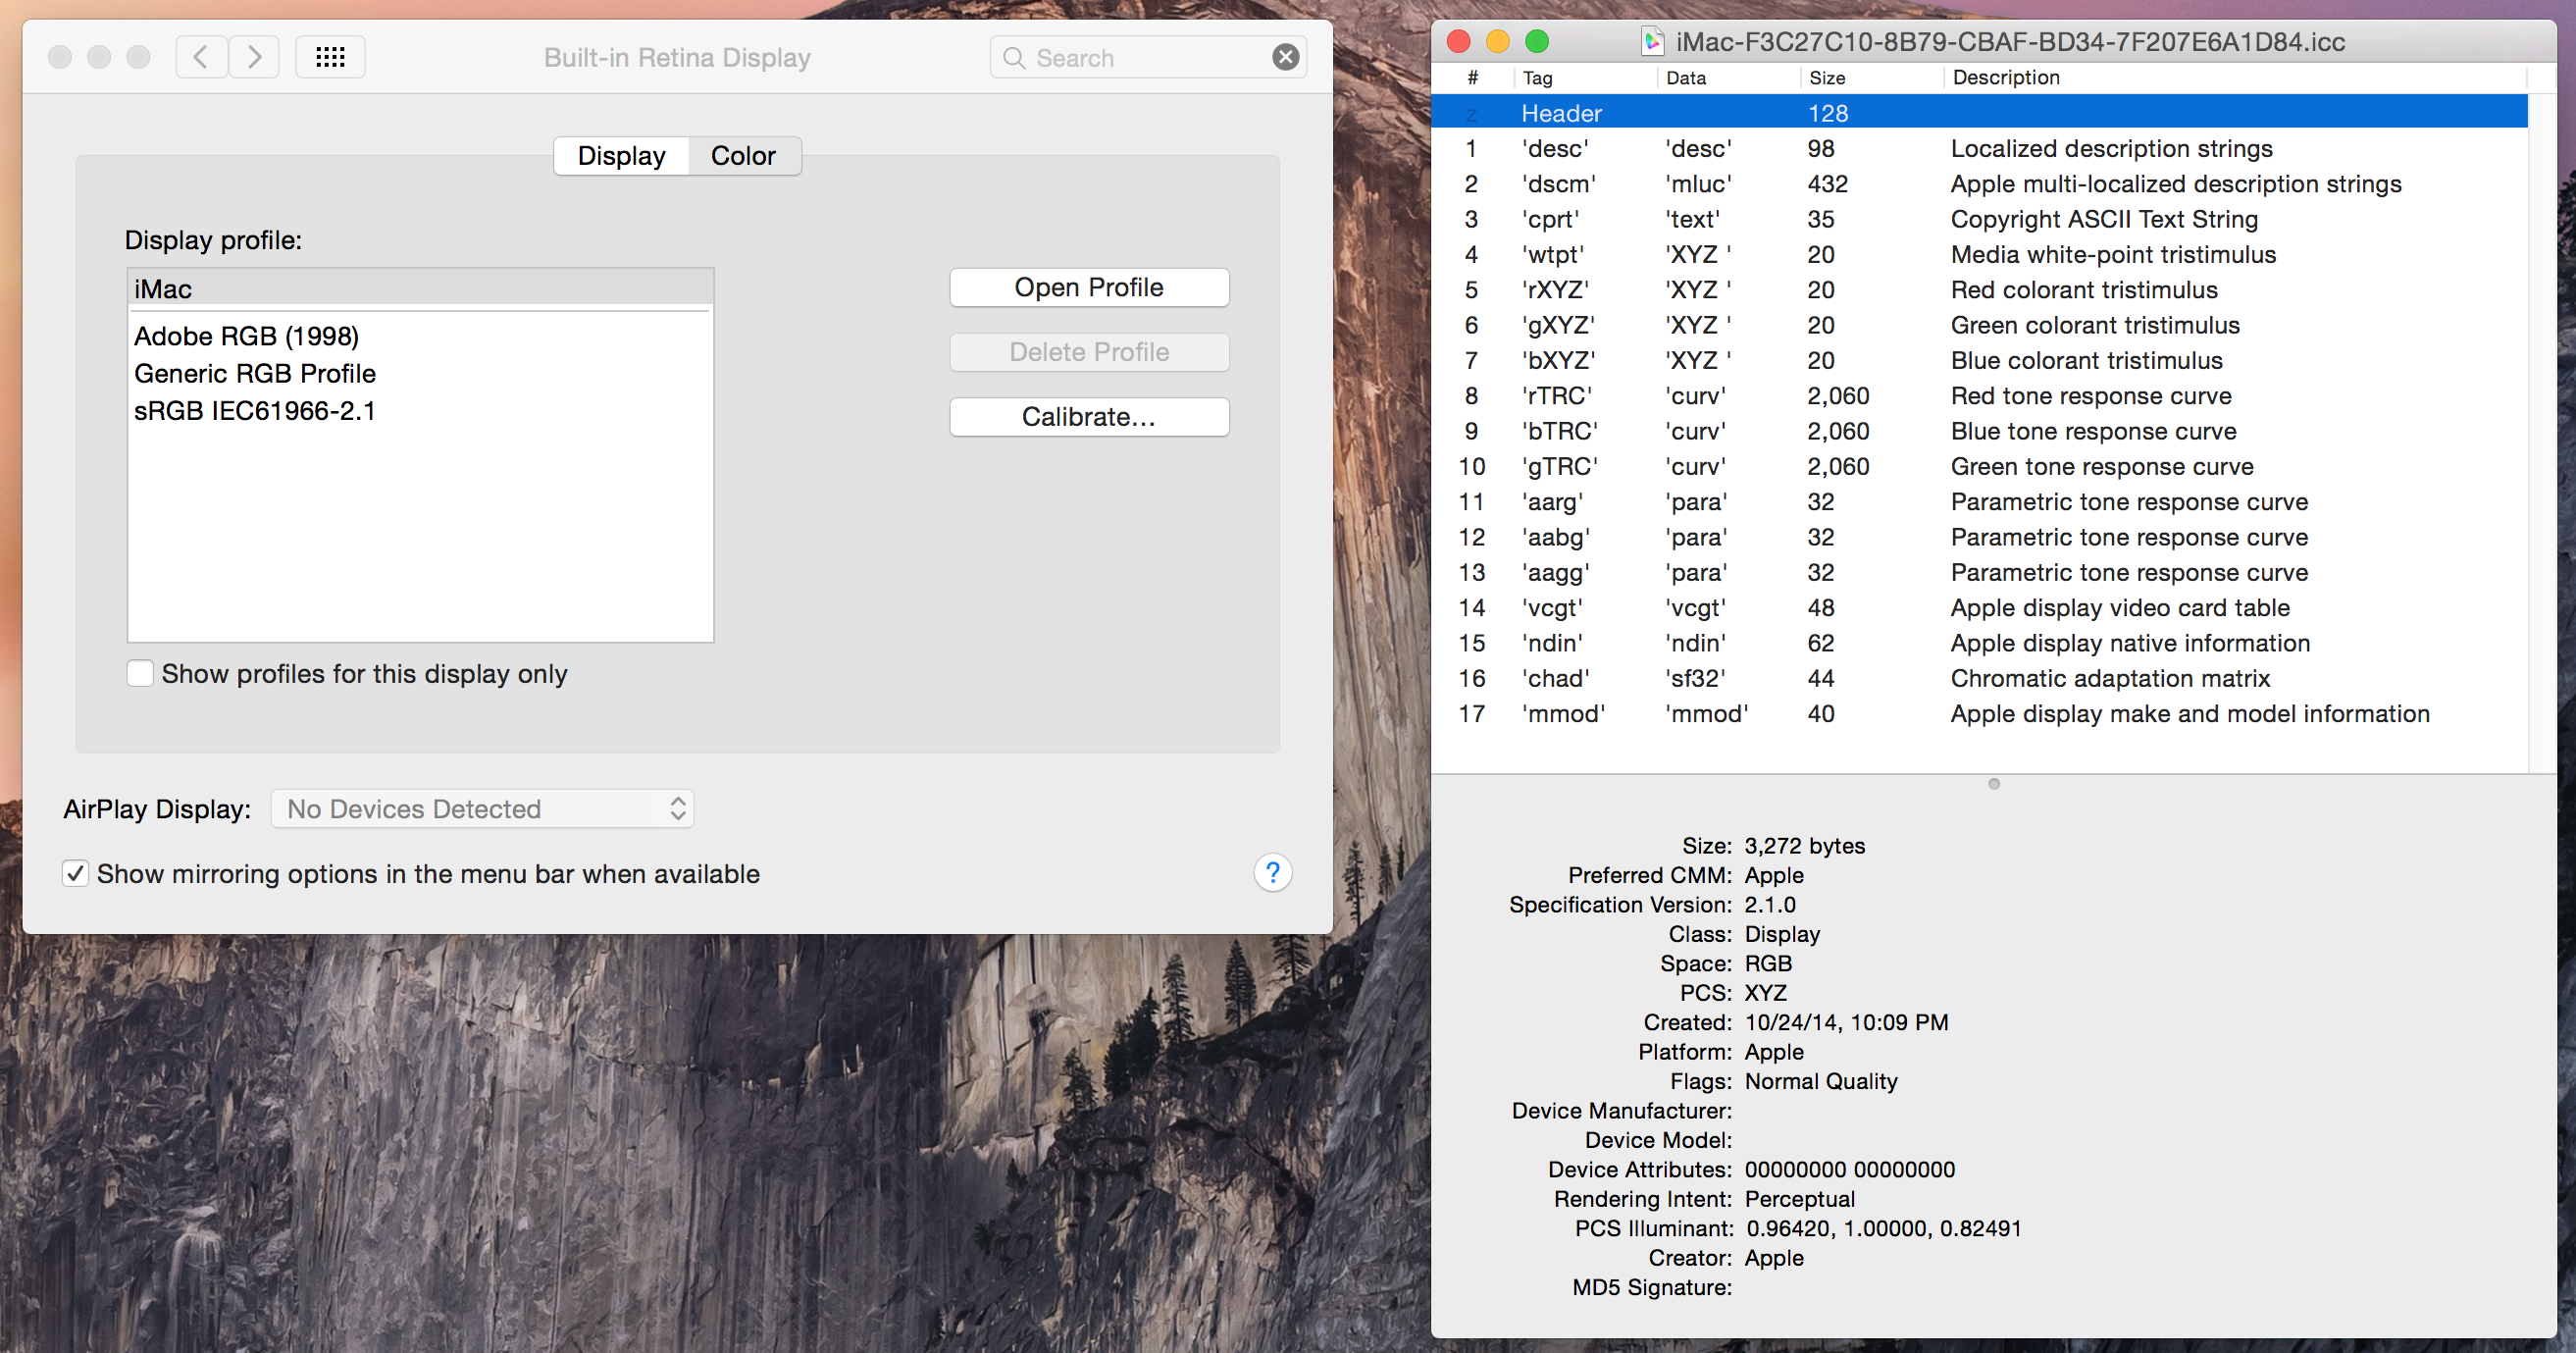Screen dimensions: 2576x1353
Task: Select the sRGB IEC61966-2.1 profile
Action: pos(255,410)
